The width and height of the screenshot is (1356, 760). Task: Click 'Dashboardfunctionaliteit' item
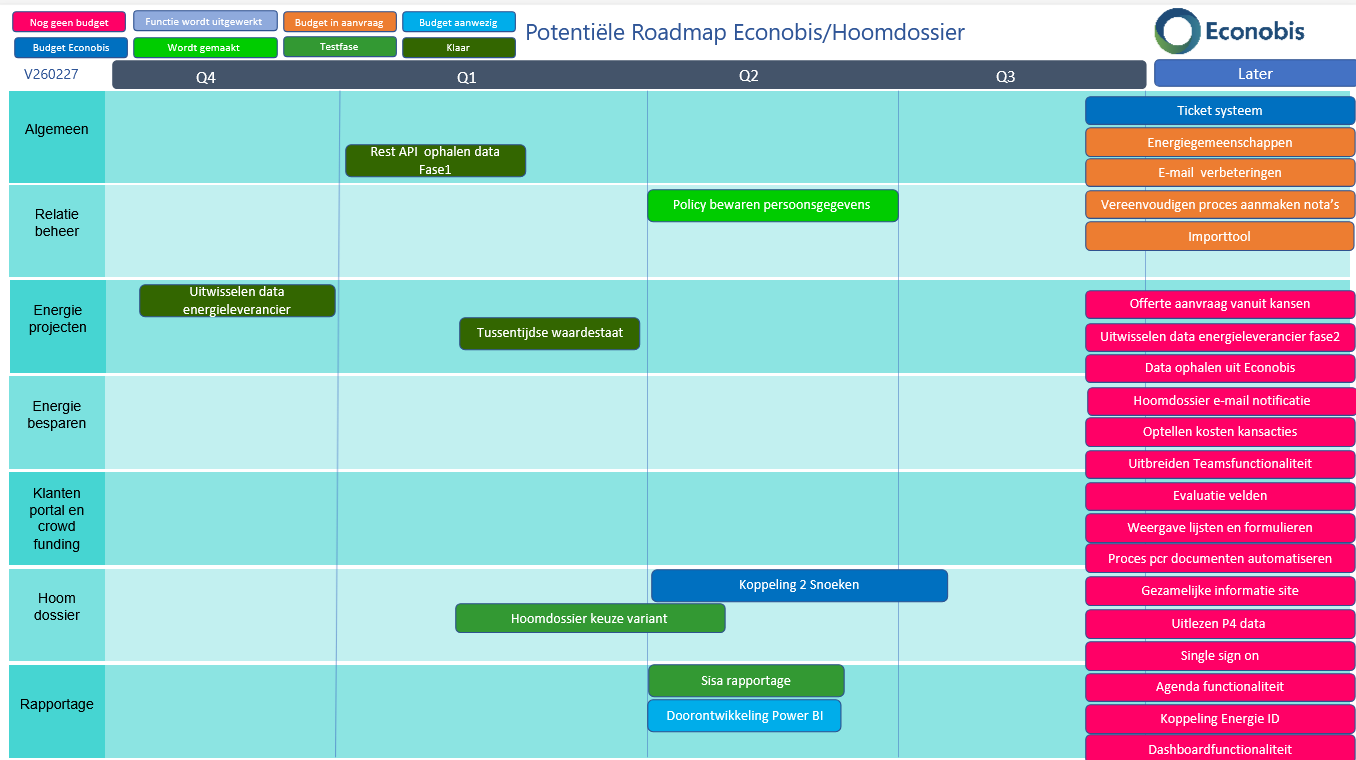[x=1220, y=748]
